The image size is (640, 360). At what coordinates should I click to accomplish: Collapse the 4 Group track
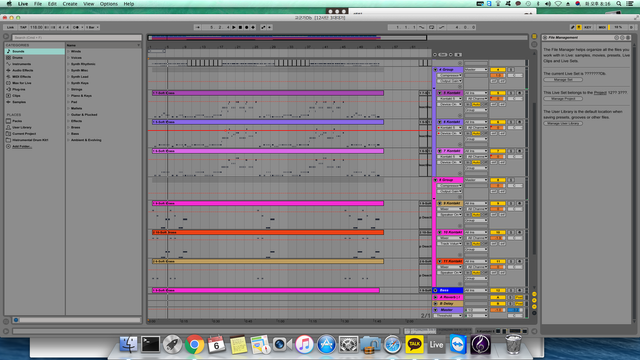click(435, 70)
